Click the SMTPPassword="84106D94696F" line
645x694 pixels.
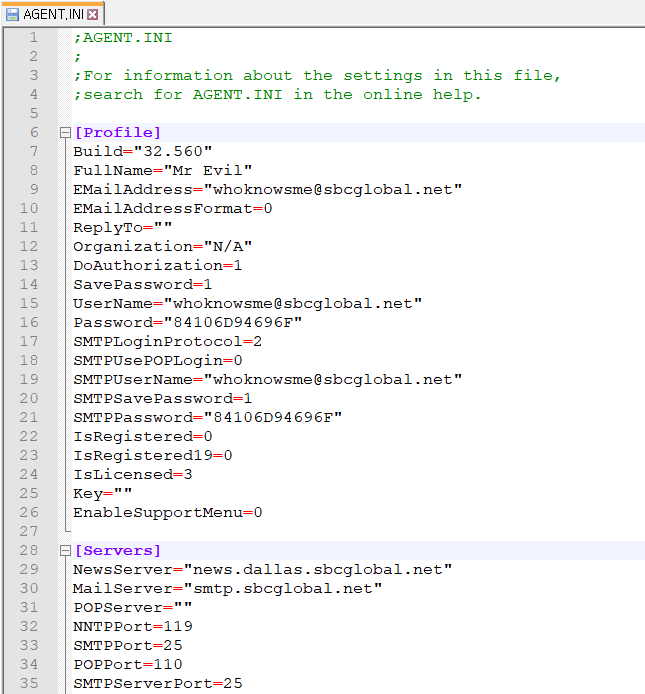208,417
